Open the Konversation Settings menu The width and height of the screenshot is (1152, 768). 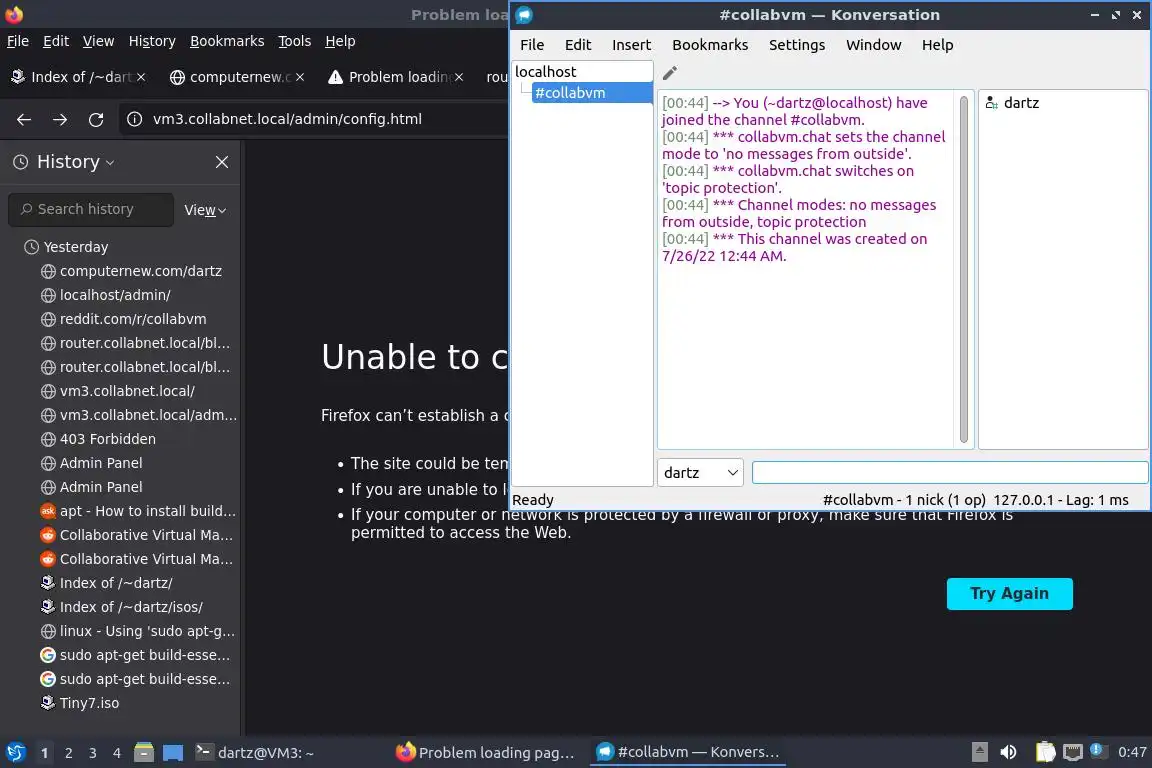[x=796, y=45]
